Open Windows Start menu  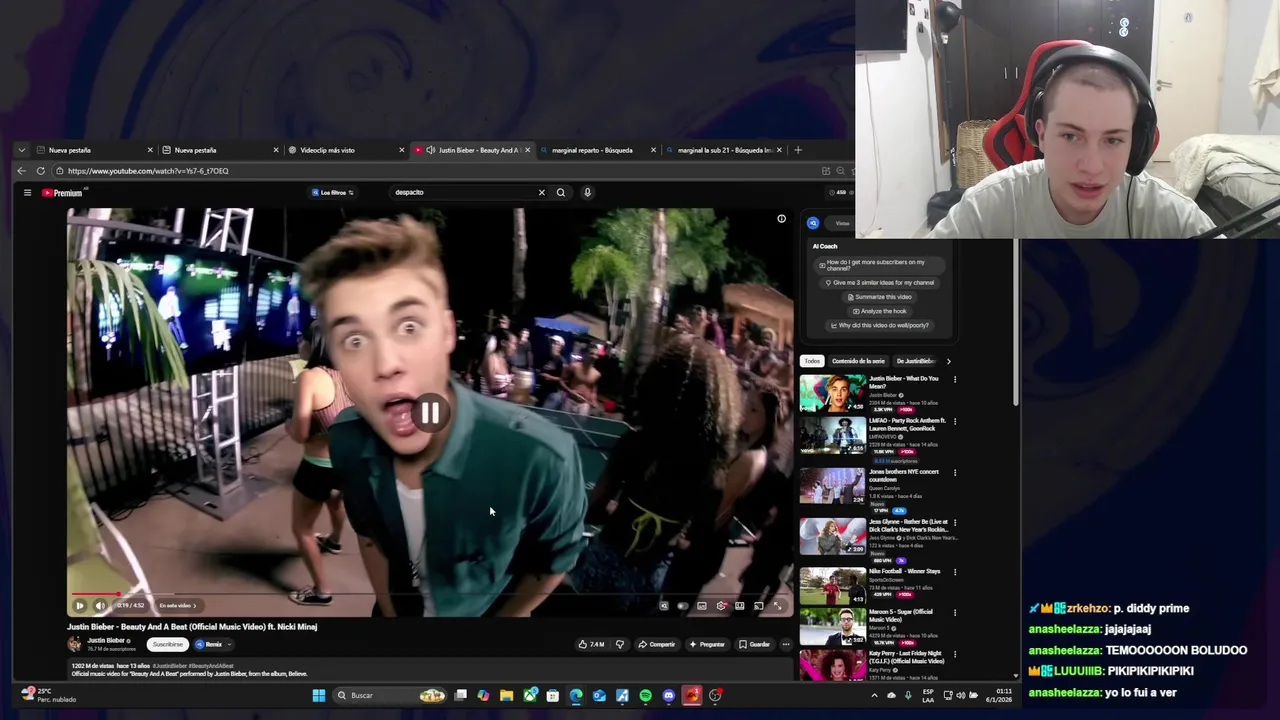coord(318,695)
